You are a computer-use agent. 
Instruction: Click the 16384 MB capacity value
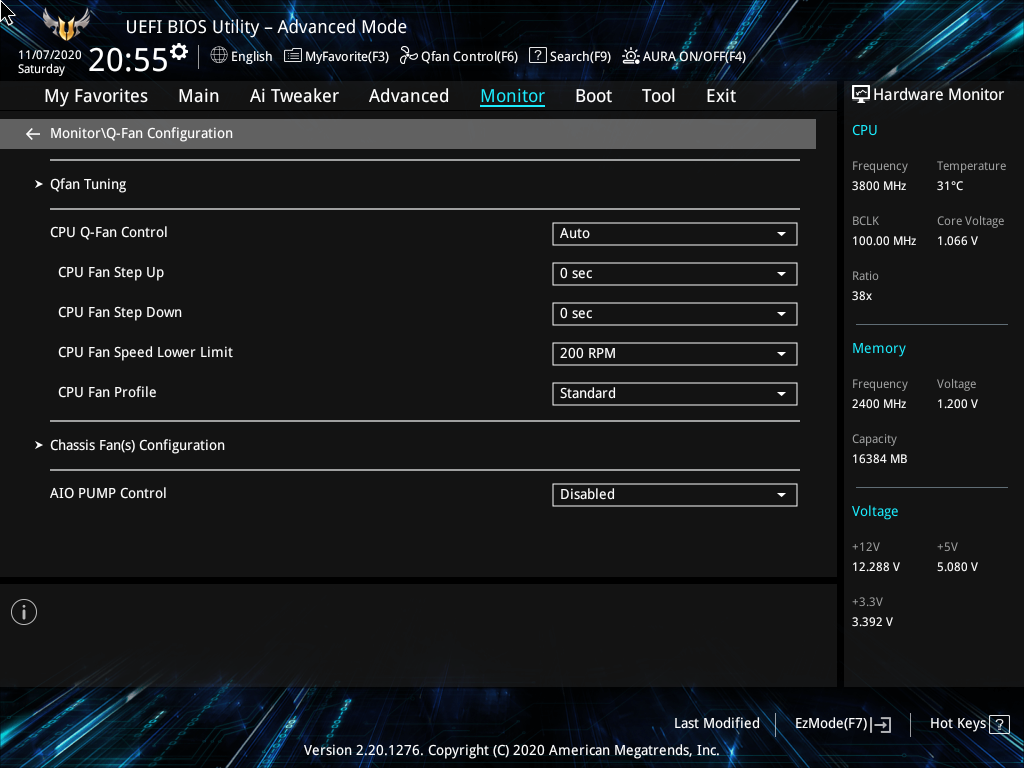click(x=880, y=459)
